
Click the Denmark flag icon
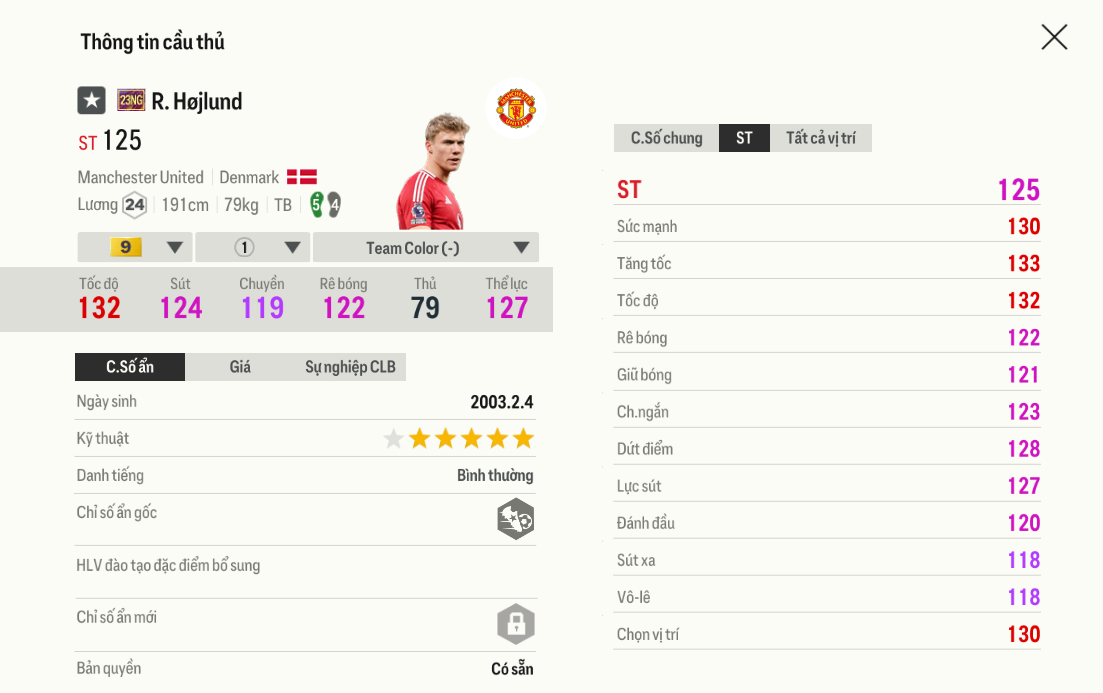(x=302, y=177)
